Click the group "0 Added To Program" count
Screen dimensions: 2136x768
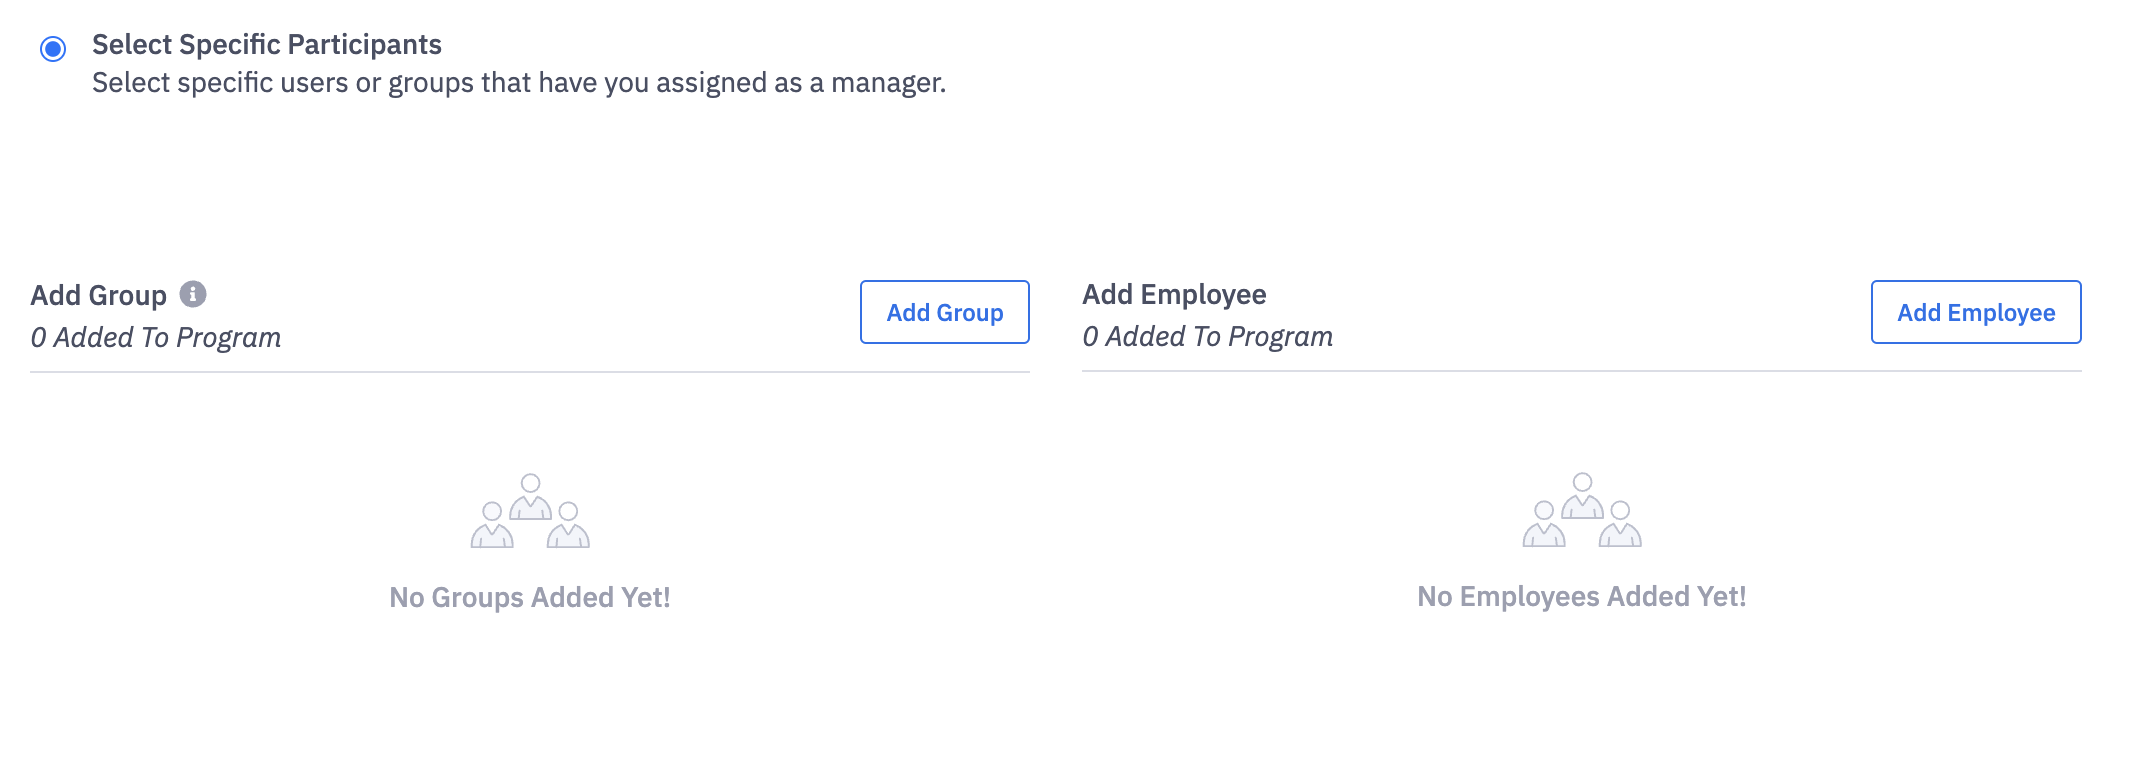155,338
